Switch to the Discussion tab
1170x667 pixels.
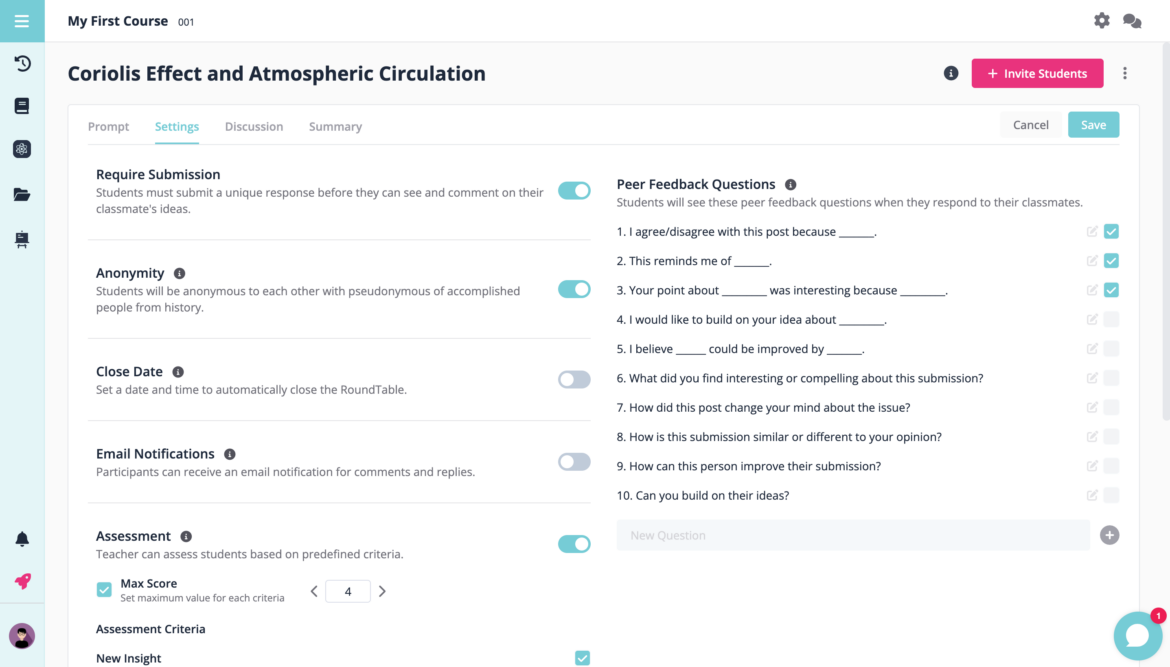(254, 126)
